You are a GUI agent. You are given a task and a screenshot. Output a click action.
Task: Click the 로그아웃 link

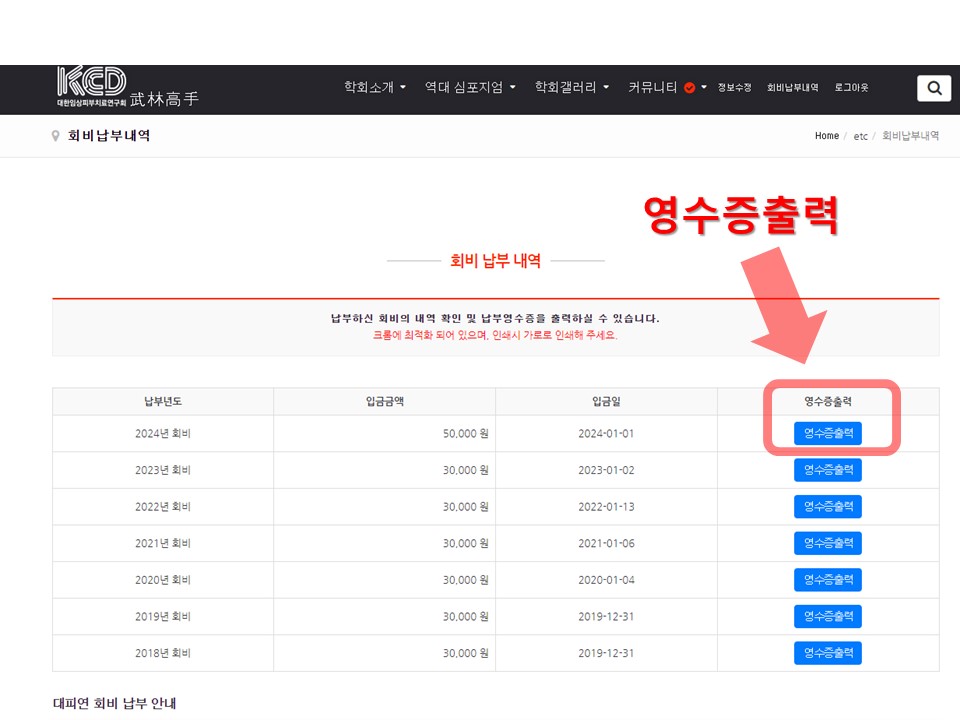tap(851, 88)
